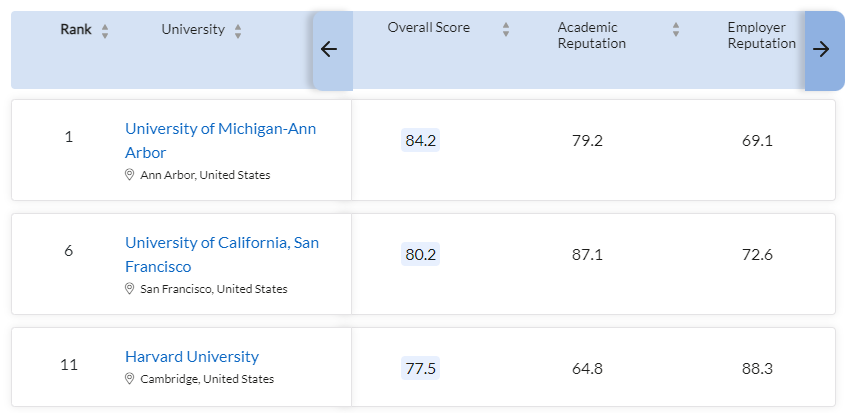Click the University column header label

pos(193,29)
